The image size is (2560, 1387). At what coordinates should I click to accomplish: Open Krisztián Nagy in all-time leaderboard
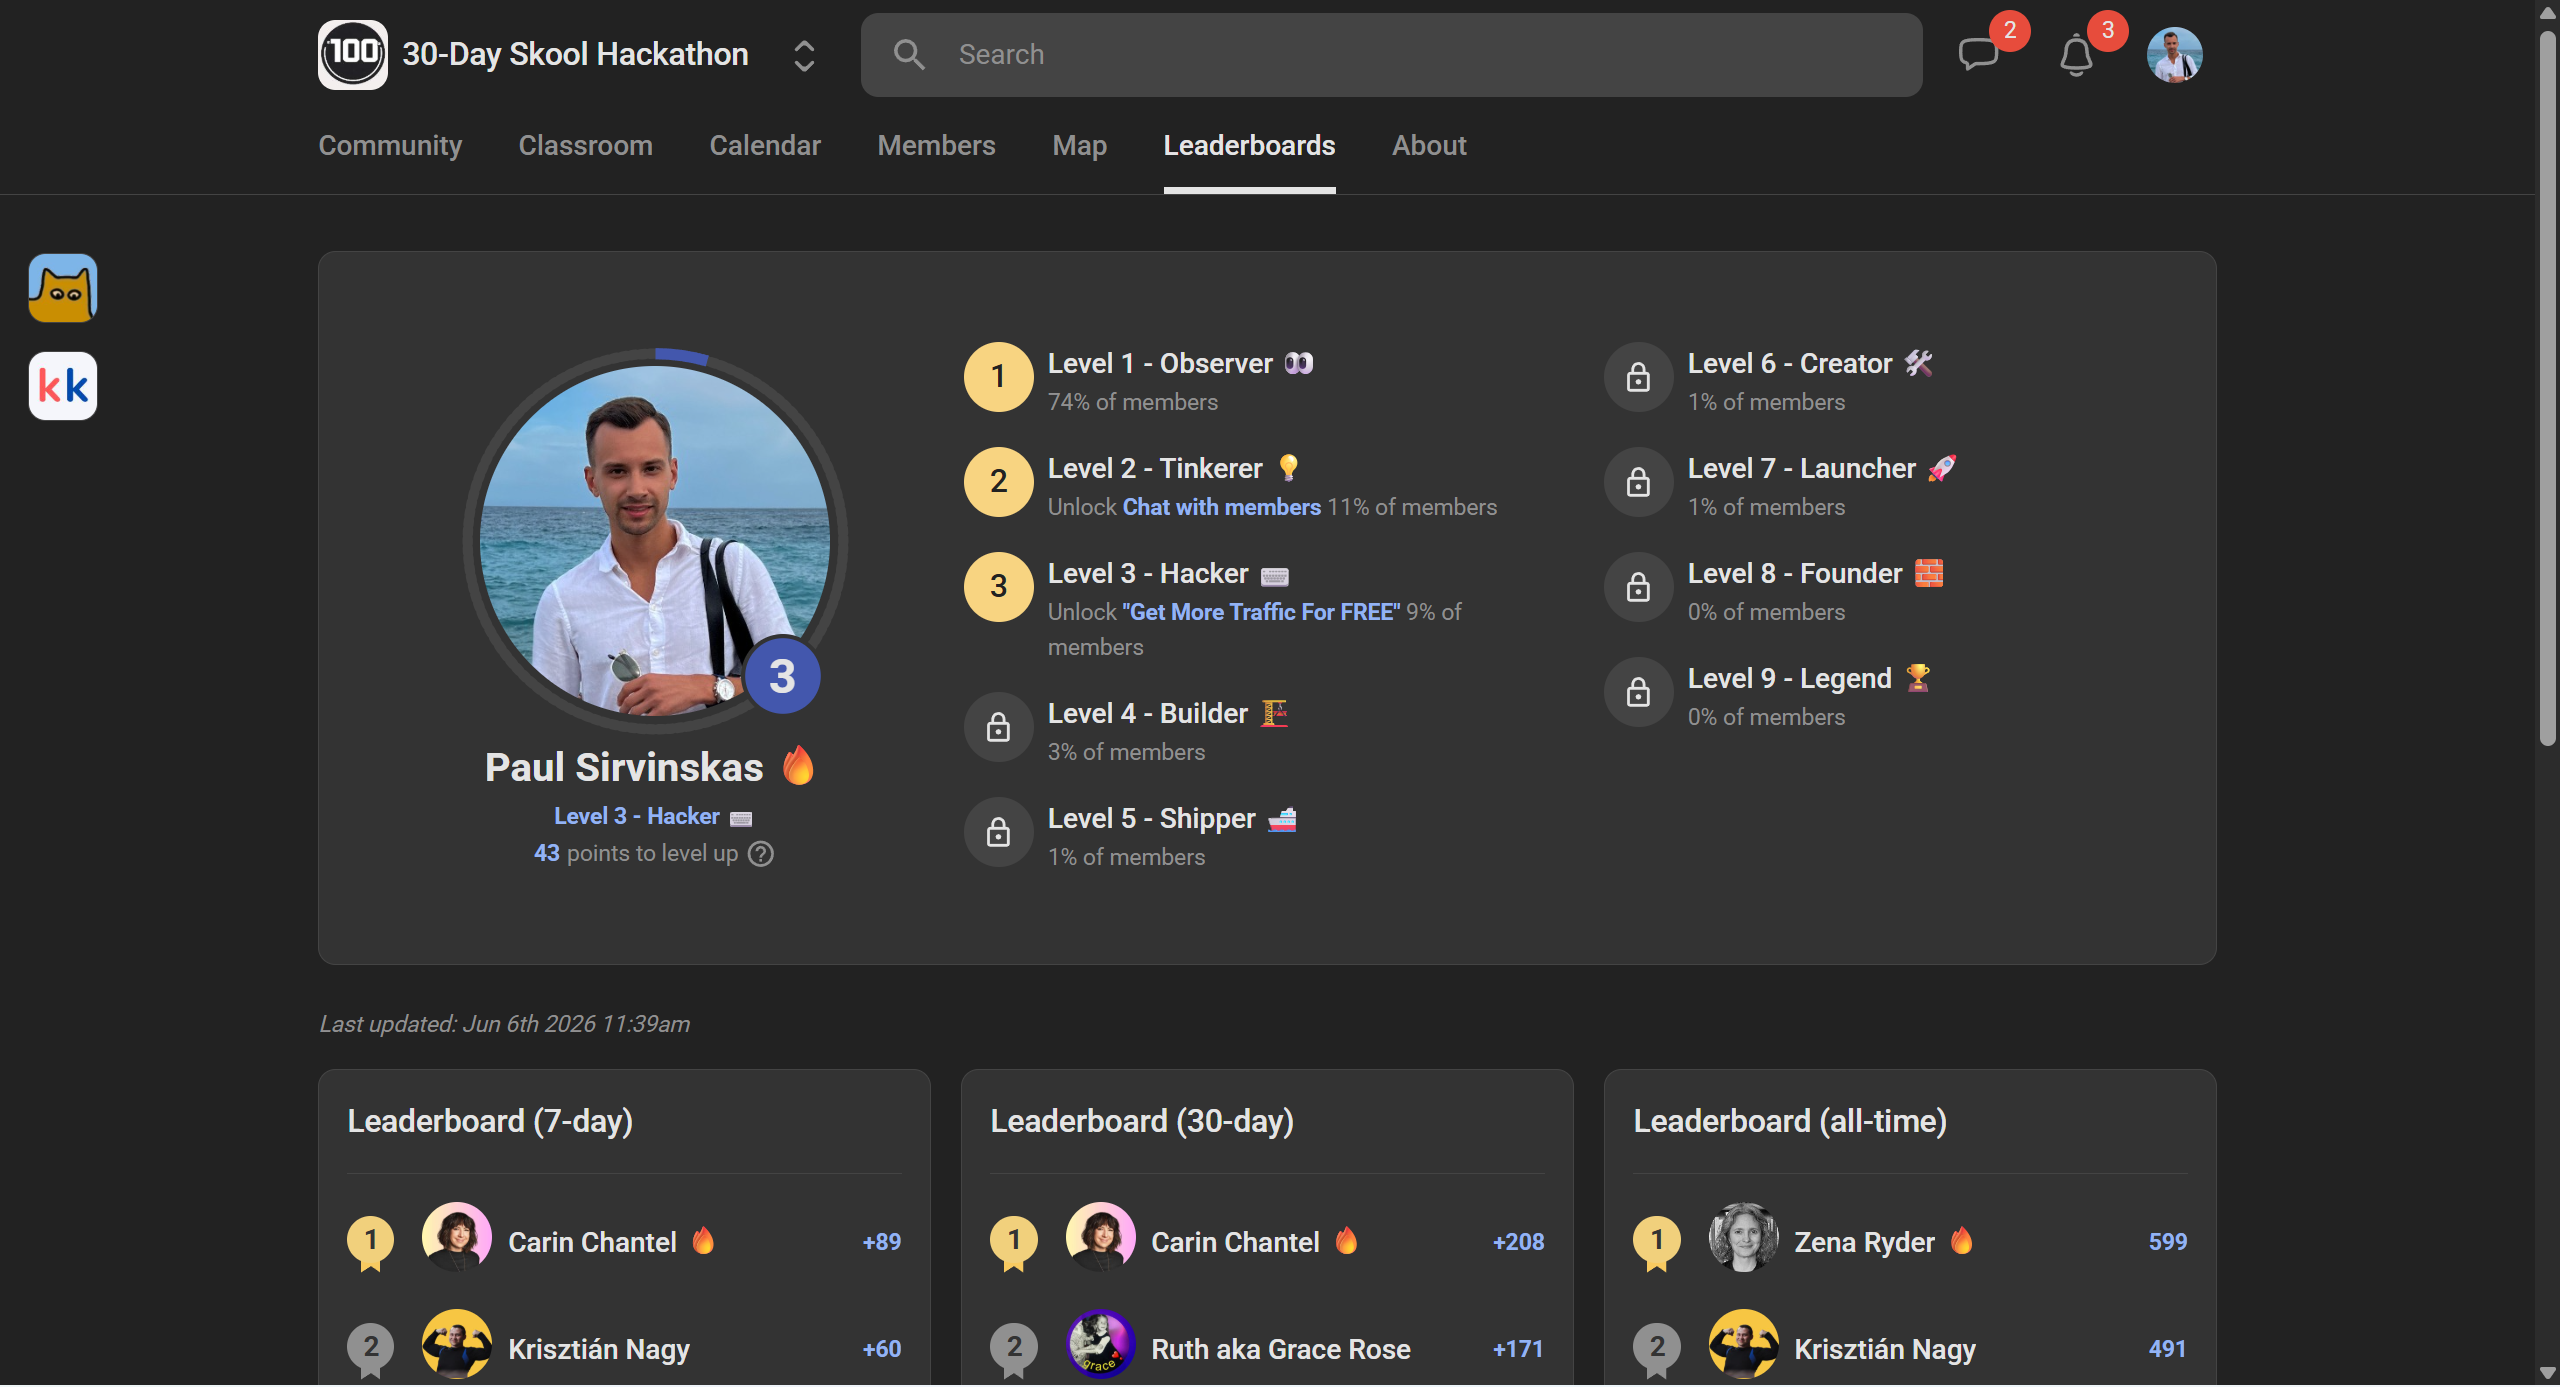(1885, 1349)
